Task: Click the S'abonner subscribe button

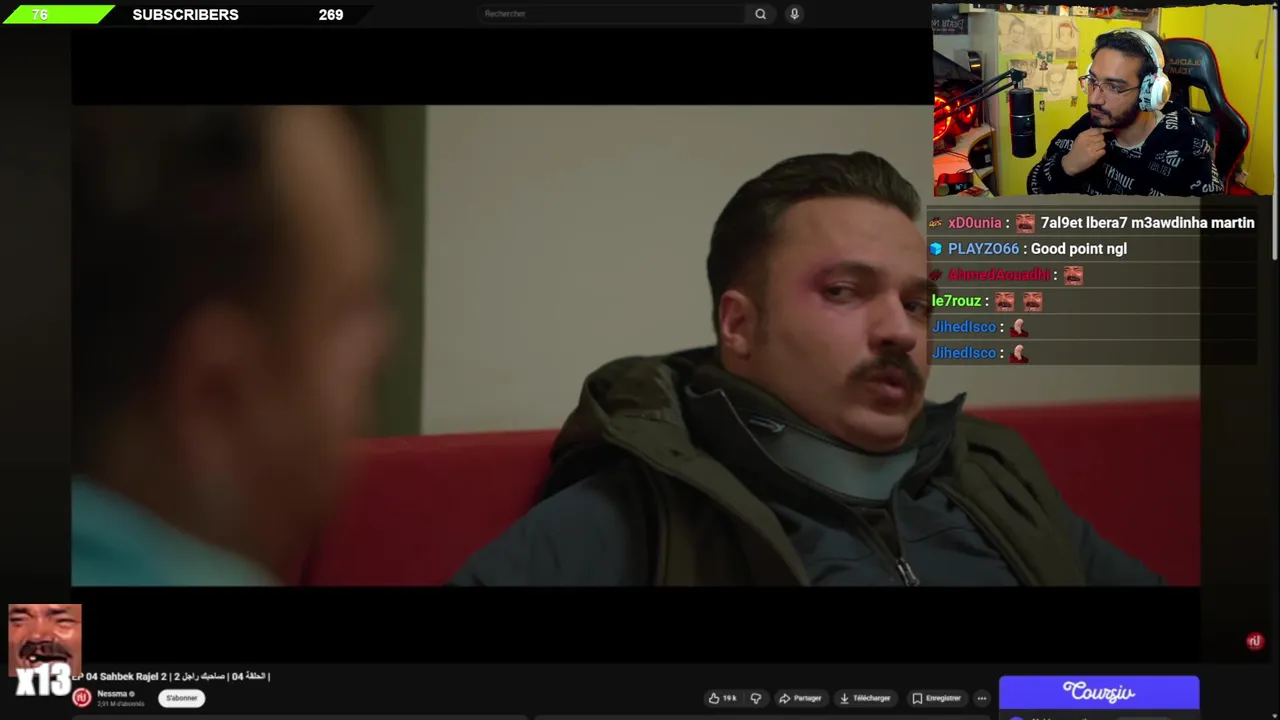Action: 181,698
